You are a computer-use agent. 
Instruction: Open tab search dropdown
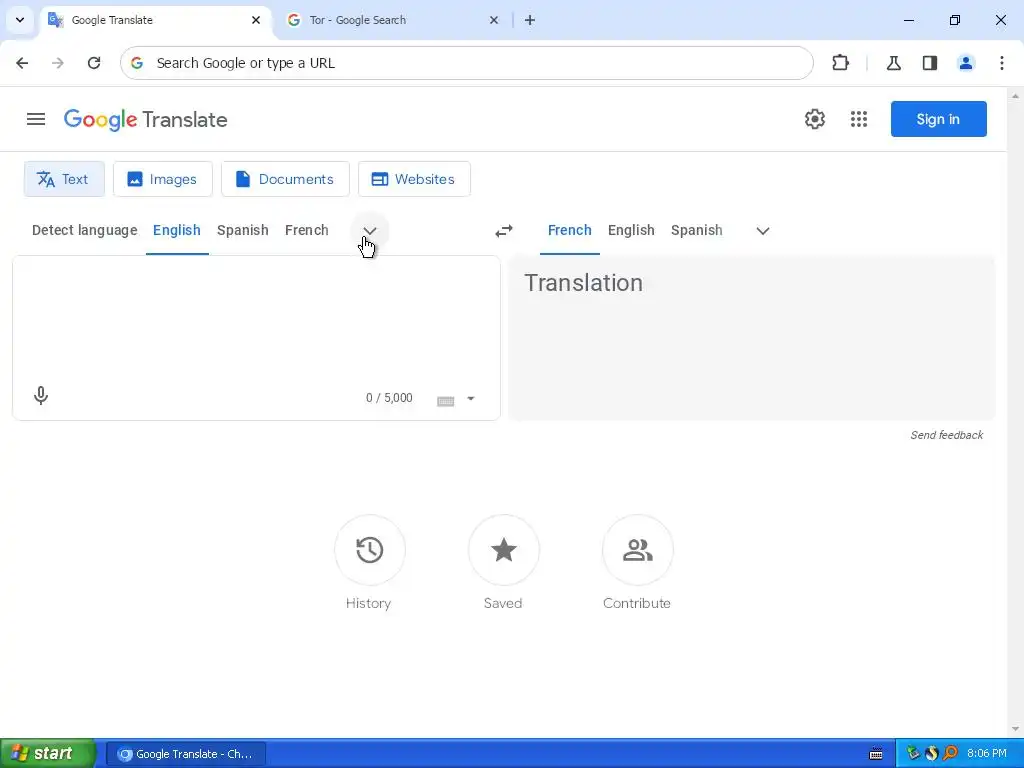20,20
